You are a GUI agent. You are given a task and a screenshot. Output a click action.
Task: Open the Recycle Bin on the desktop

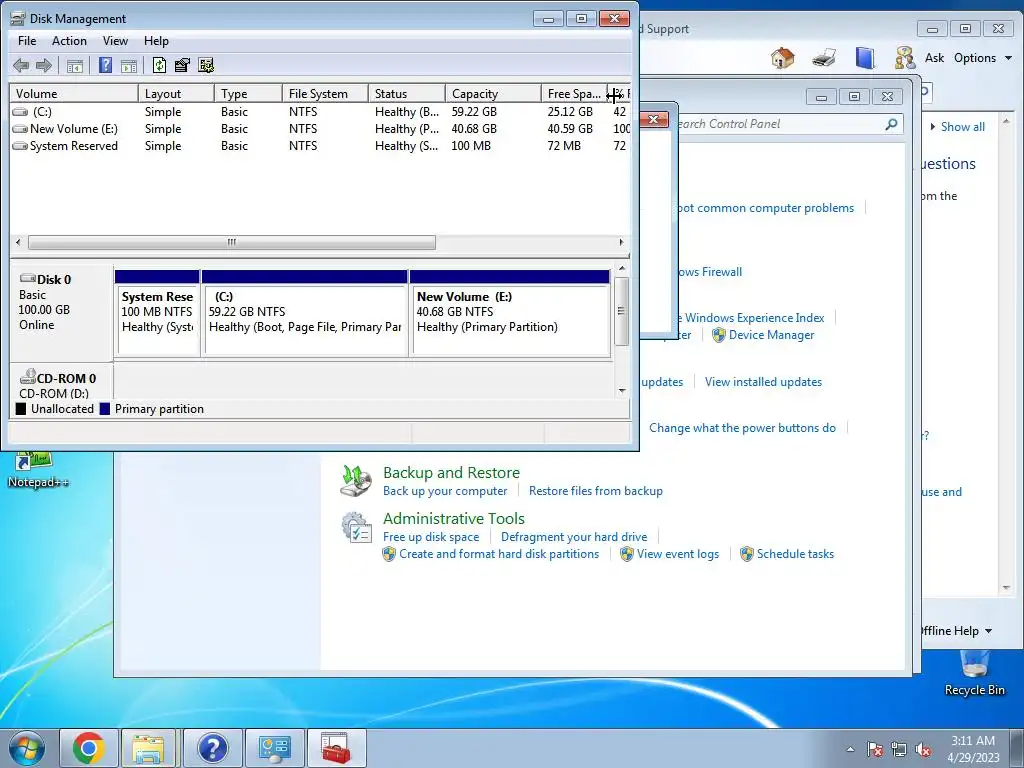click(974, 673)
